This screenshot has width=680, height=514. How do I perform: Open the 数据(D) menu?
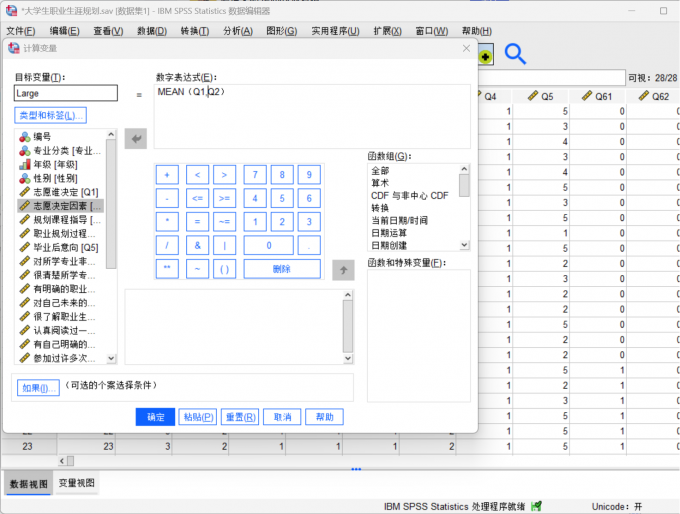(152, 31)
